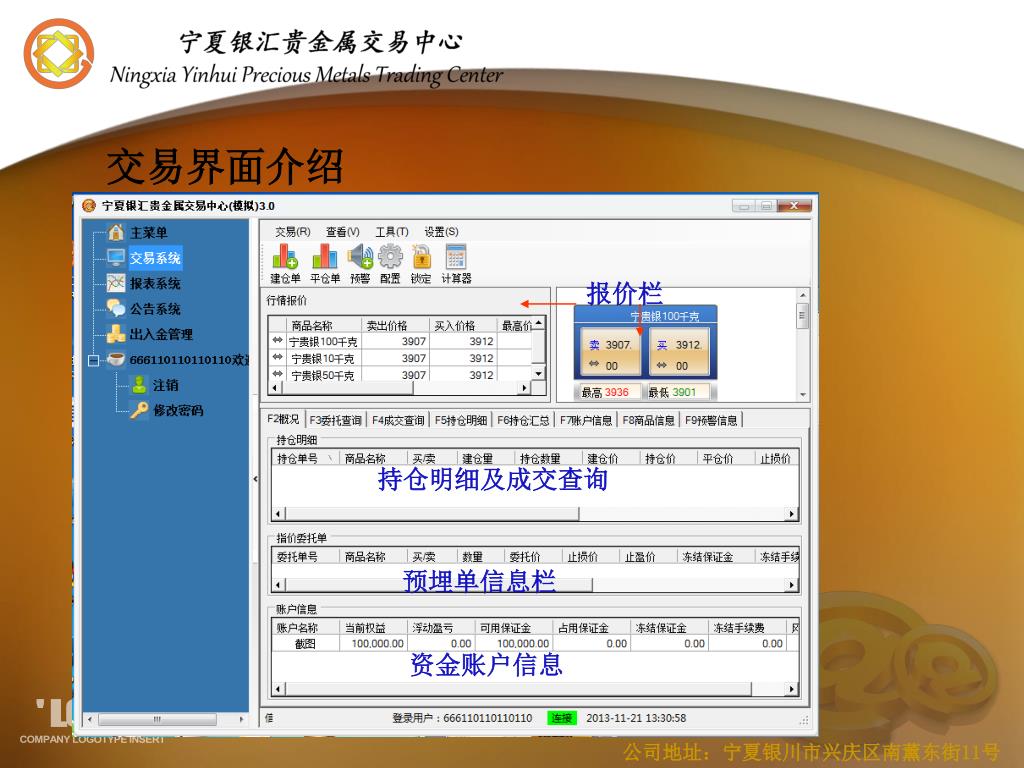Switch to the F6持仓汇总 tab
1024x768 pixels.
tap(523, 421)
